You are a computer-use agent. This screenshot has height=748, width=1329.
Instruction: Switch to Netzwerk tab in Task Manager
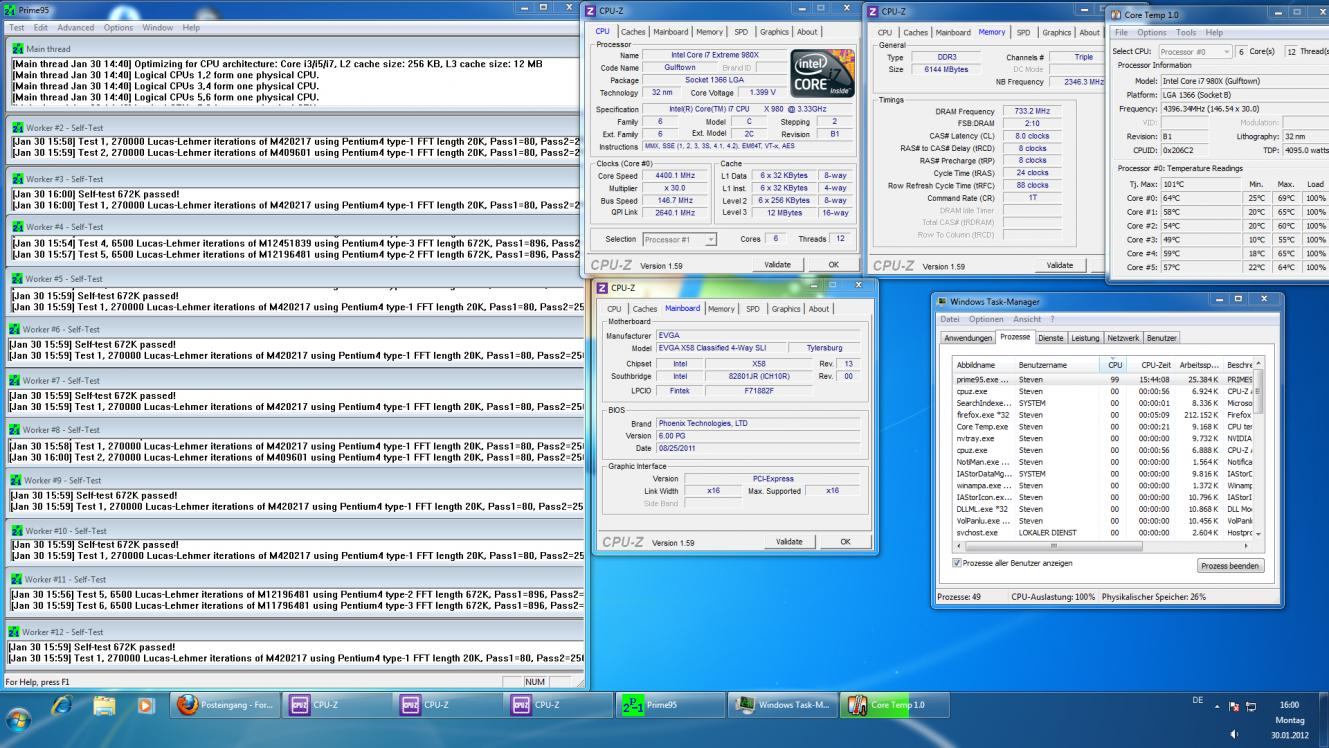point(1123,338)
